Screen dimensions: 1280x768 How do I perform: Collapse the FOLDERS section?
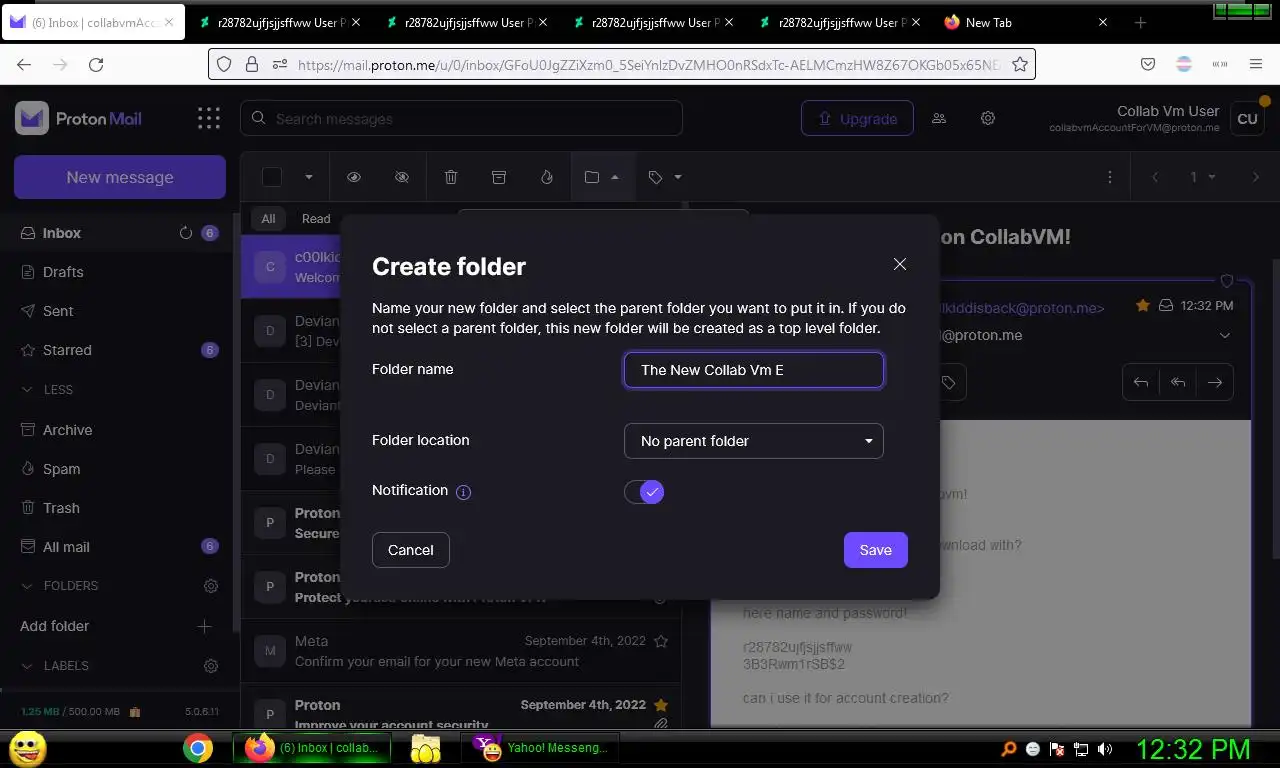tap(60, 586)
